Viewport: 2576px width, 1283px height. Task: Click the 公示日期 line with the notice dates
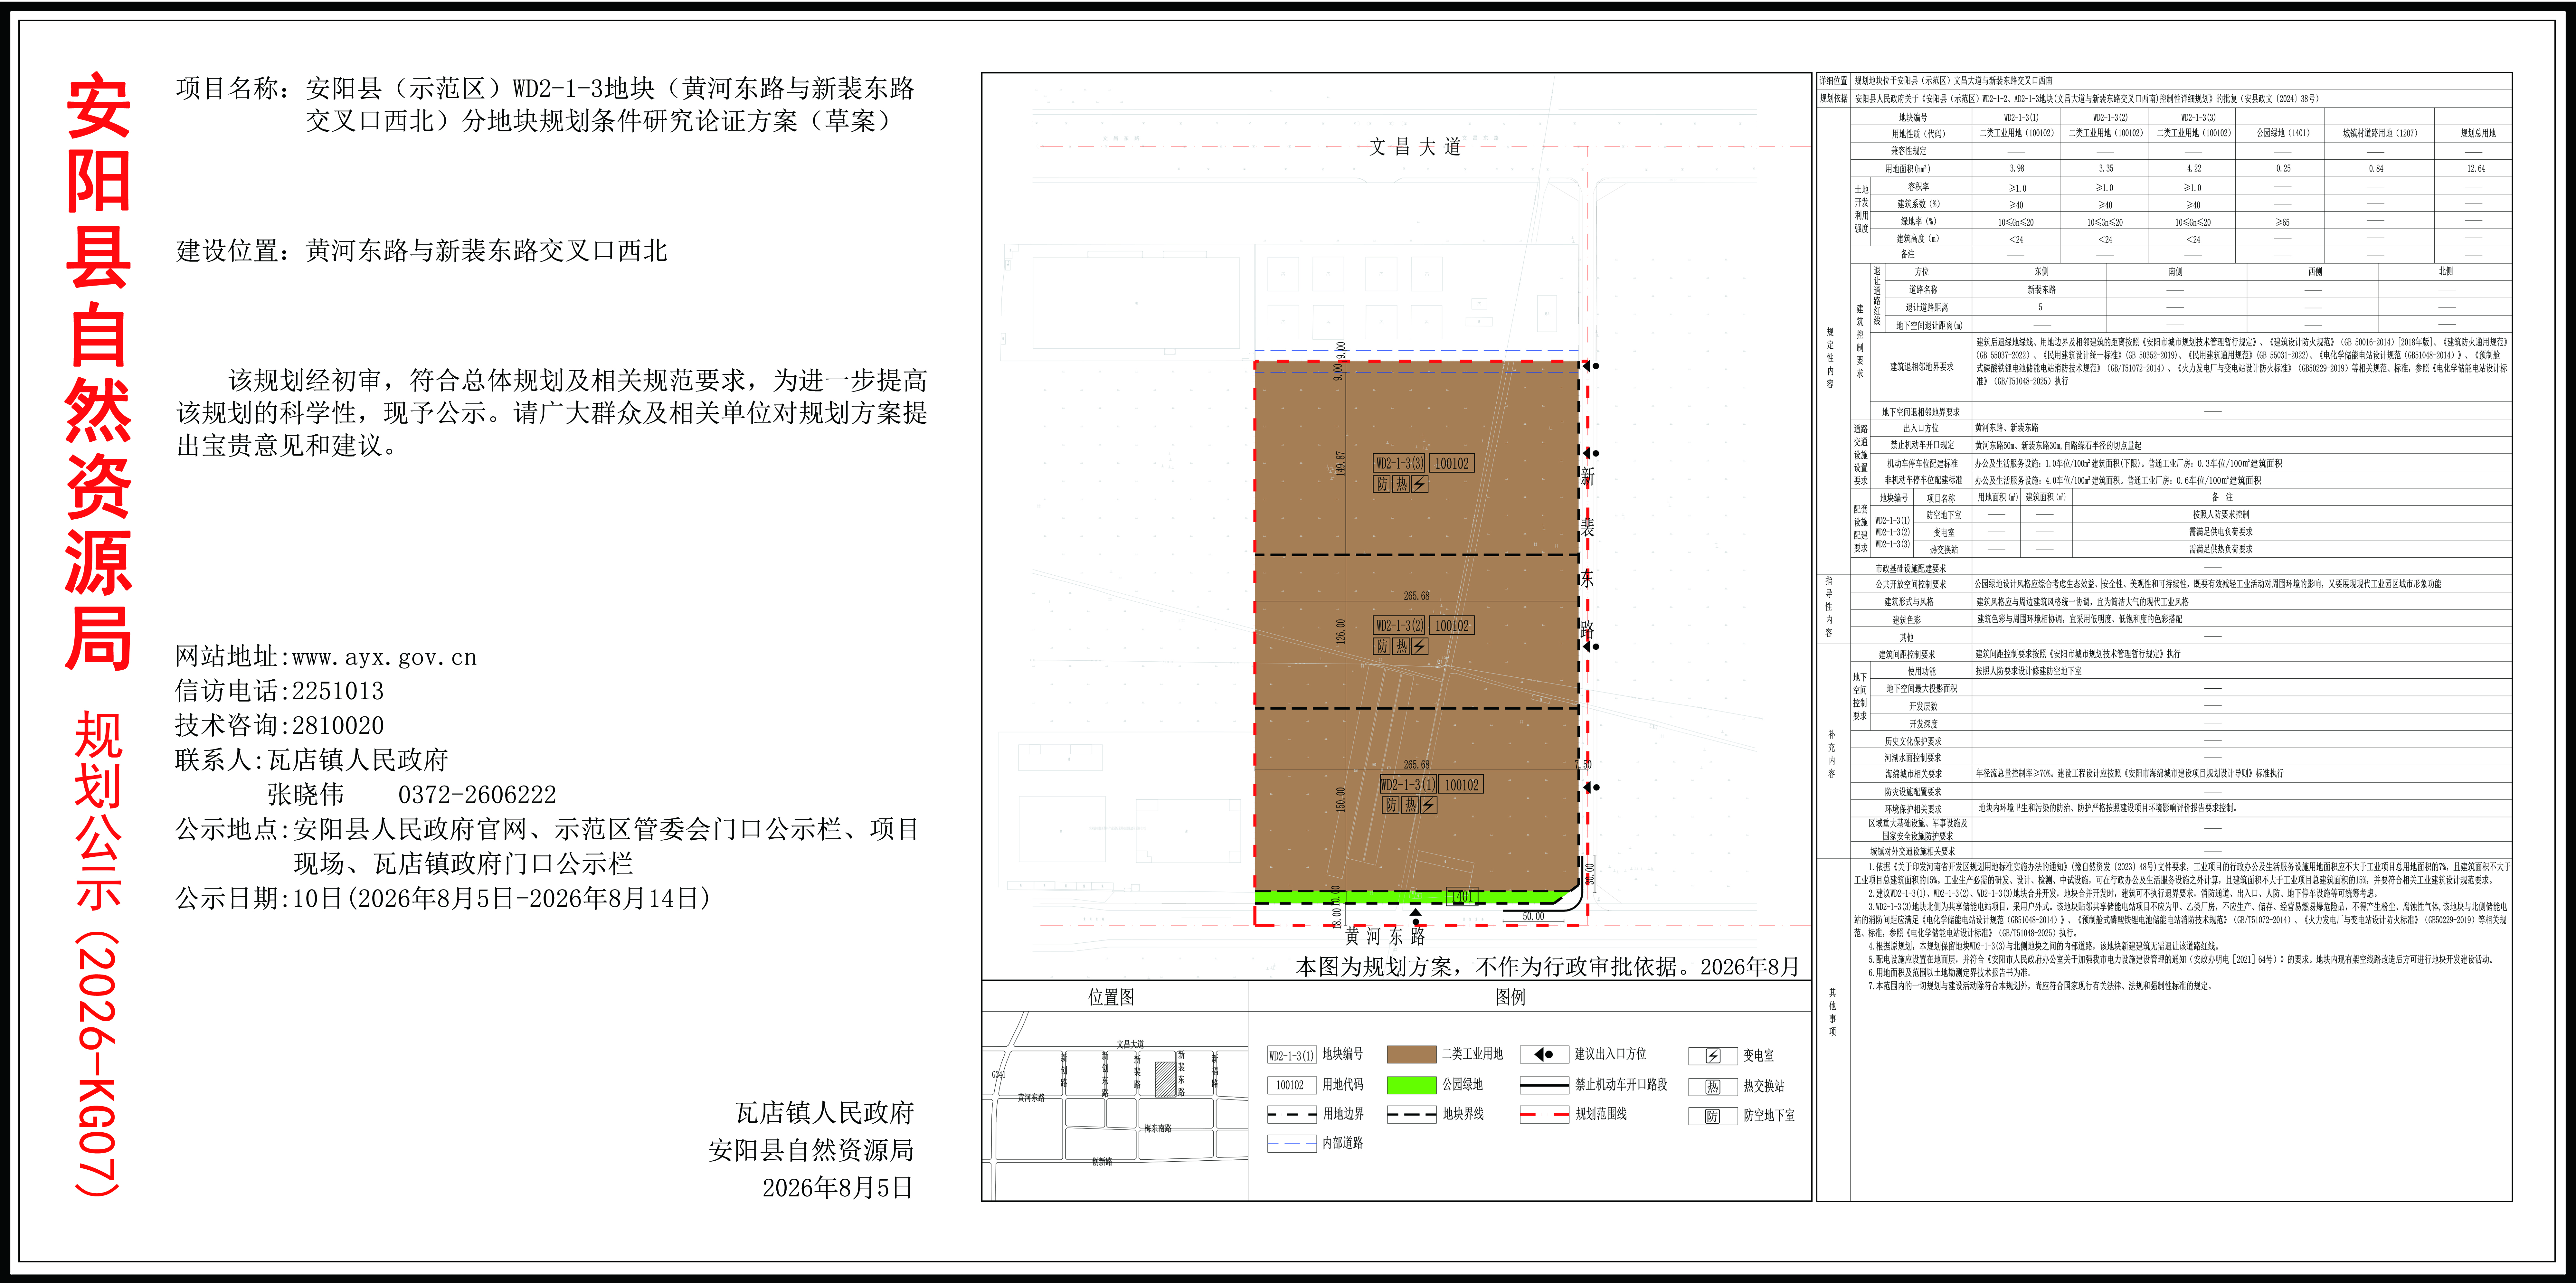tap(443, 898)
